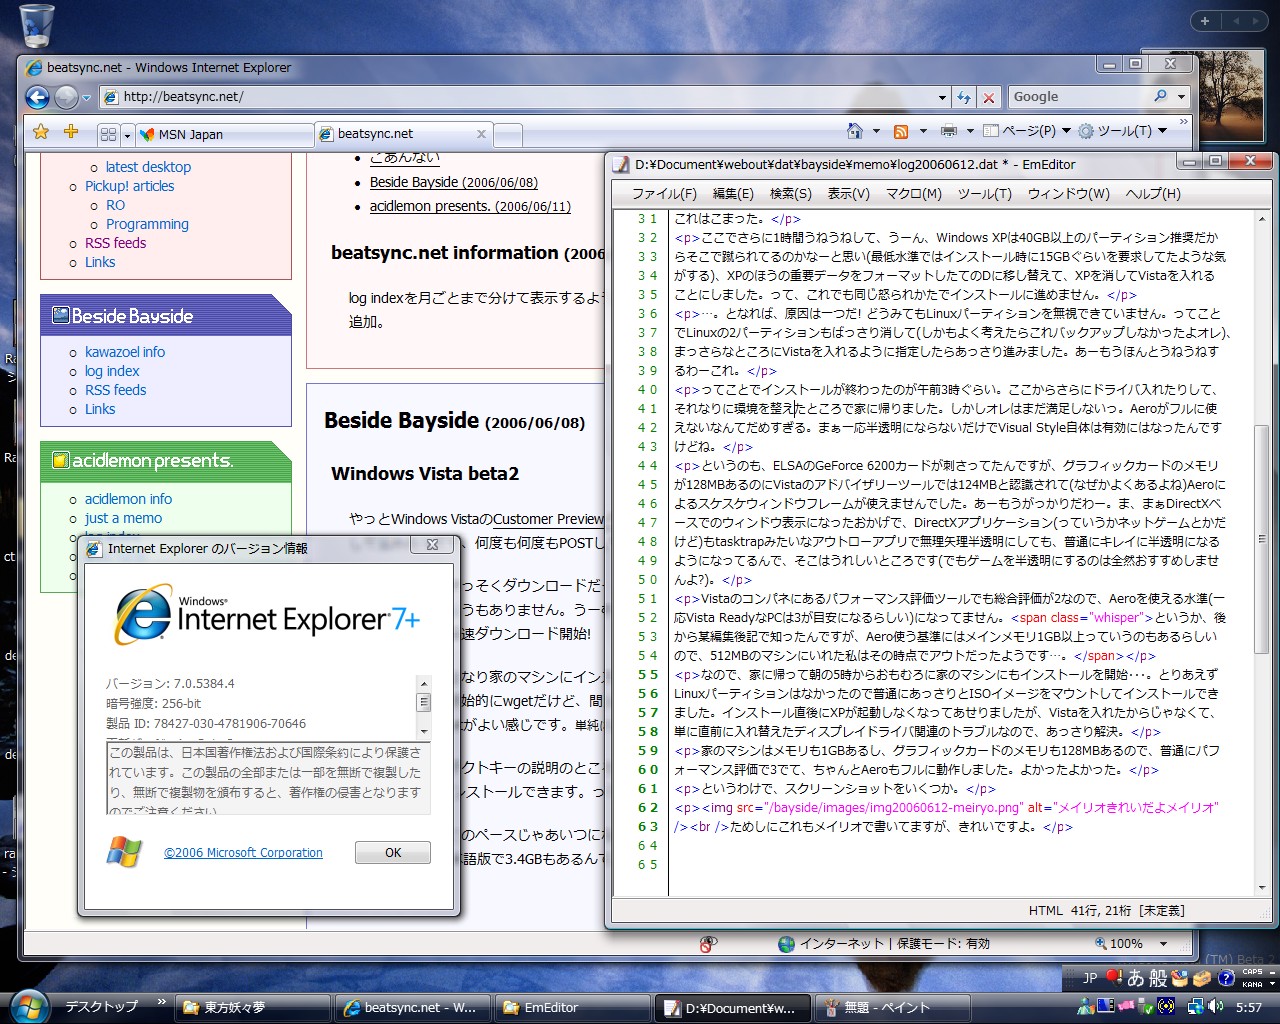Click the EmEditor vertical scrollbar thumb

point(1261,540)
